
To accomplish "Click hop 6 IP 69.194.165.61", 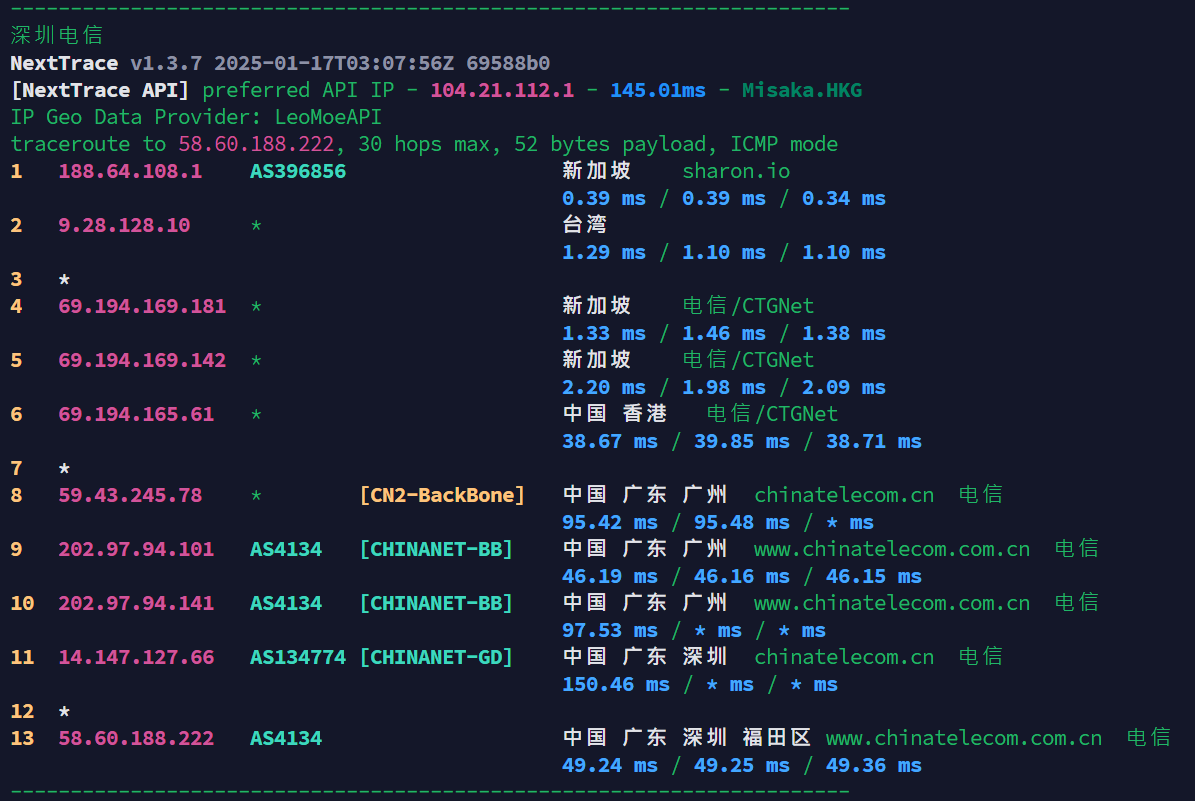I will 136,415.
